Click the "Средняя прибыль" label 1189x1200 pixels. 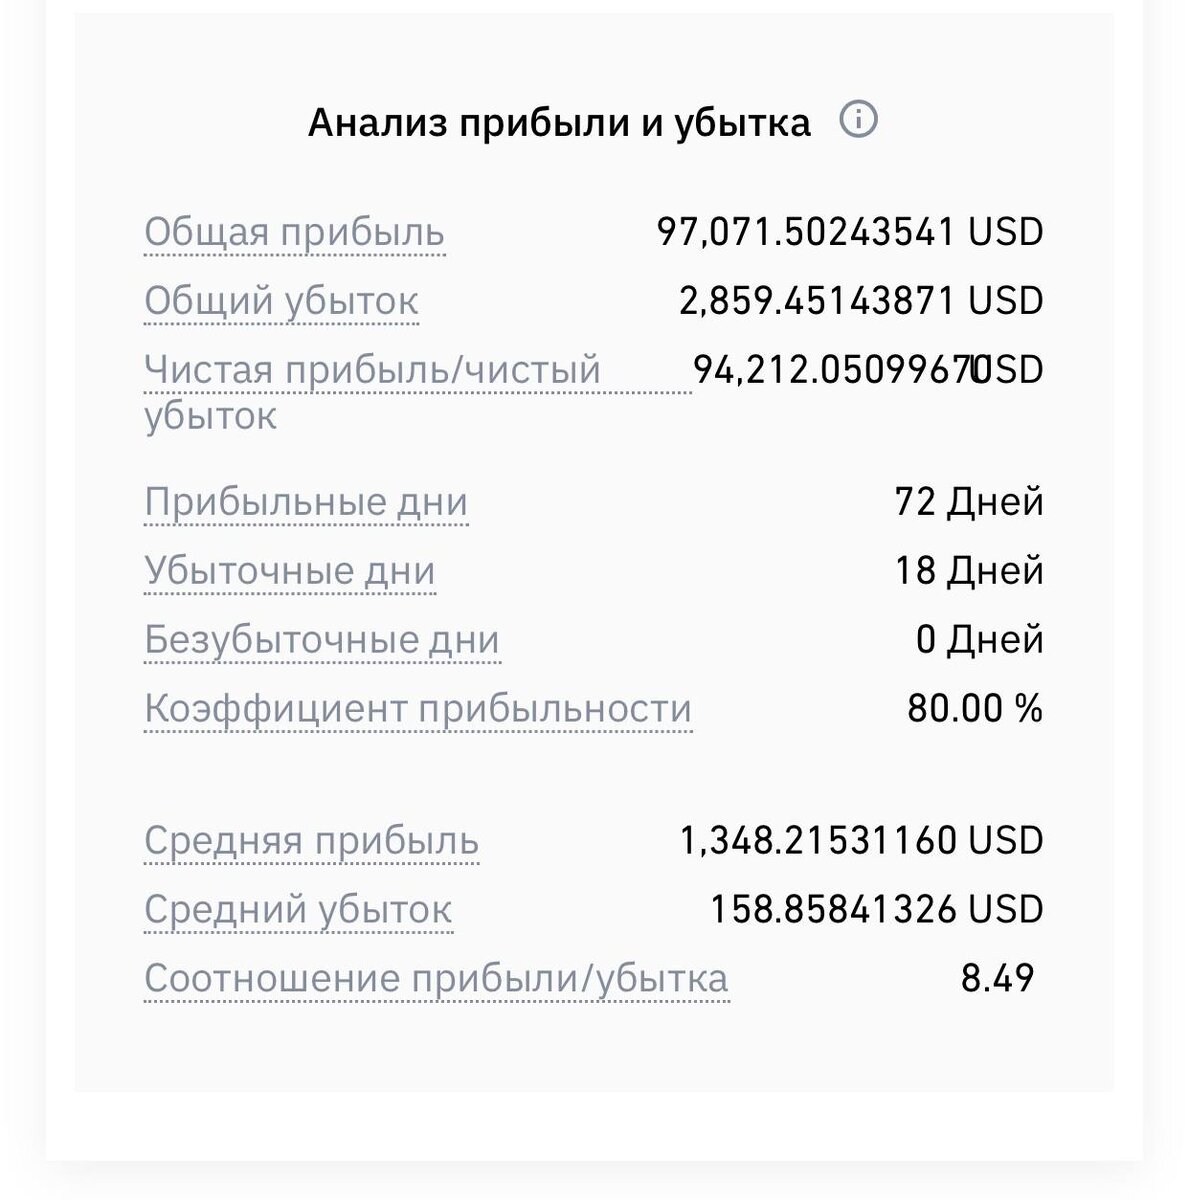pos(311,841)
